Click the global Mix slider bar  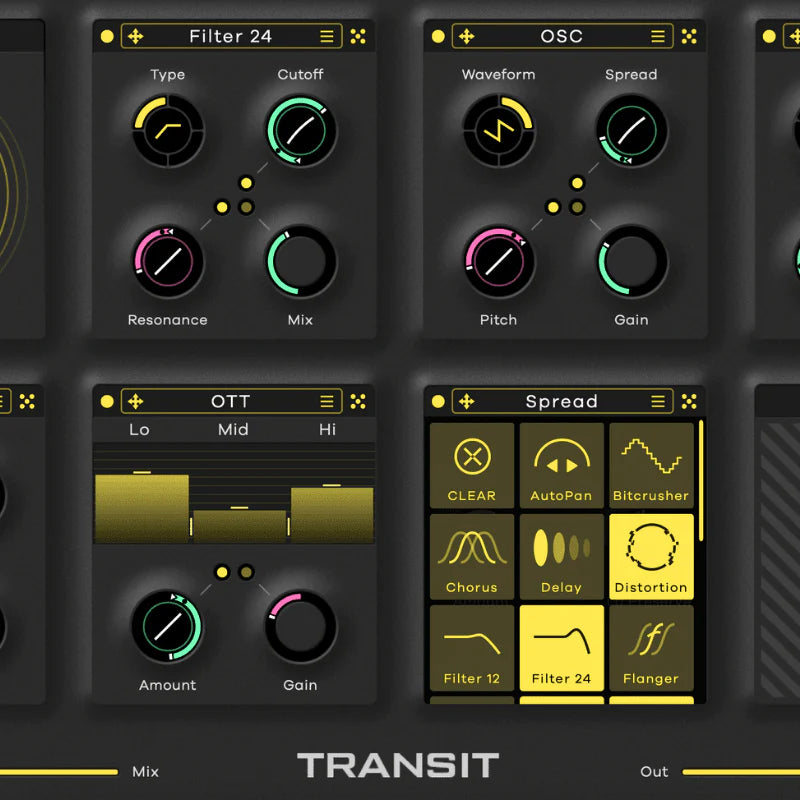59,772
